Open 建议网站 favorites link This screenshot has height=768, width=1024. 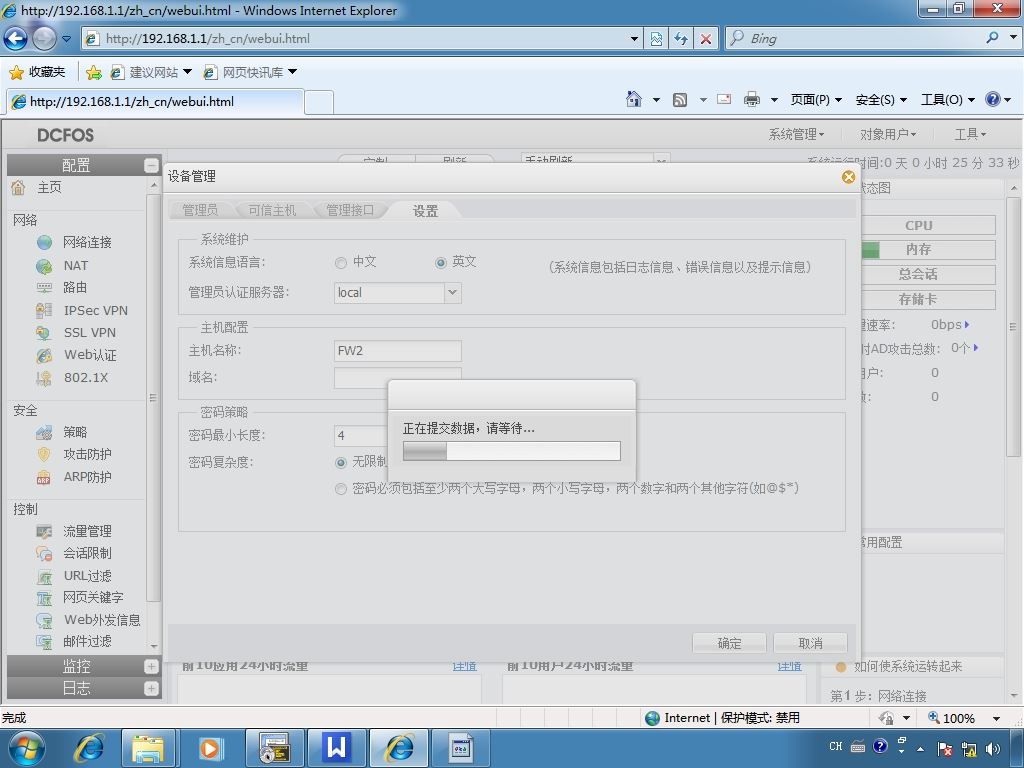152,72
